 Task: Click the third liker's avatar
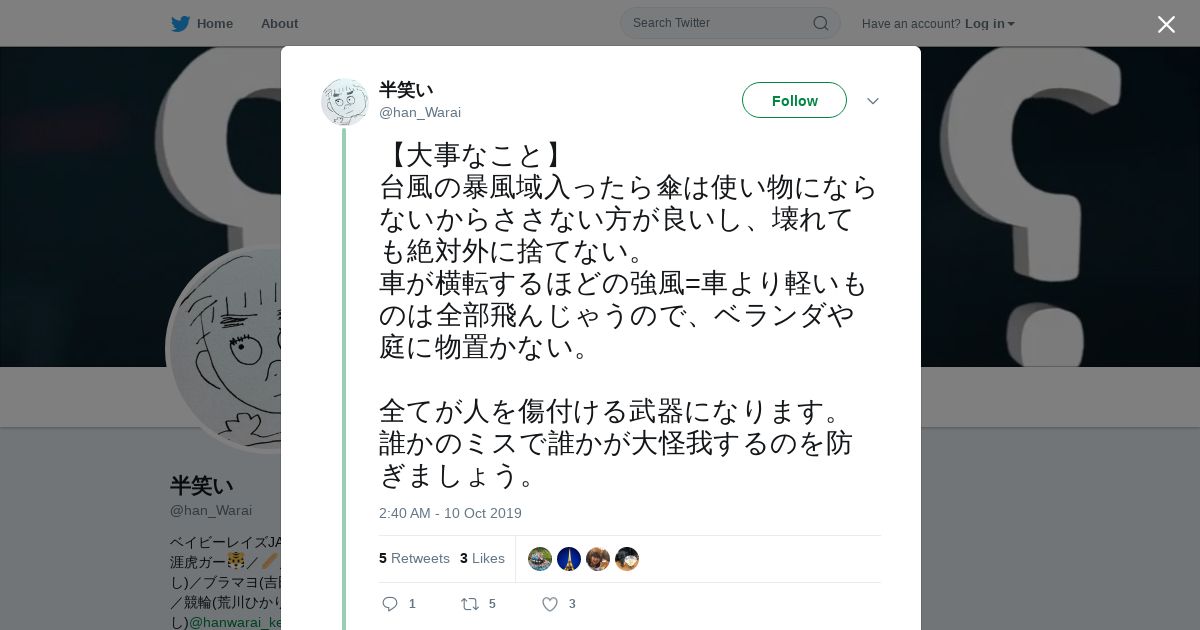598,559
